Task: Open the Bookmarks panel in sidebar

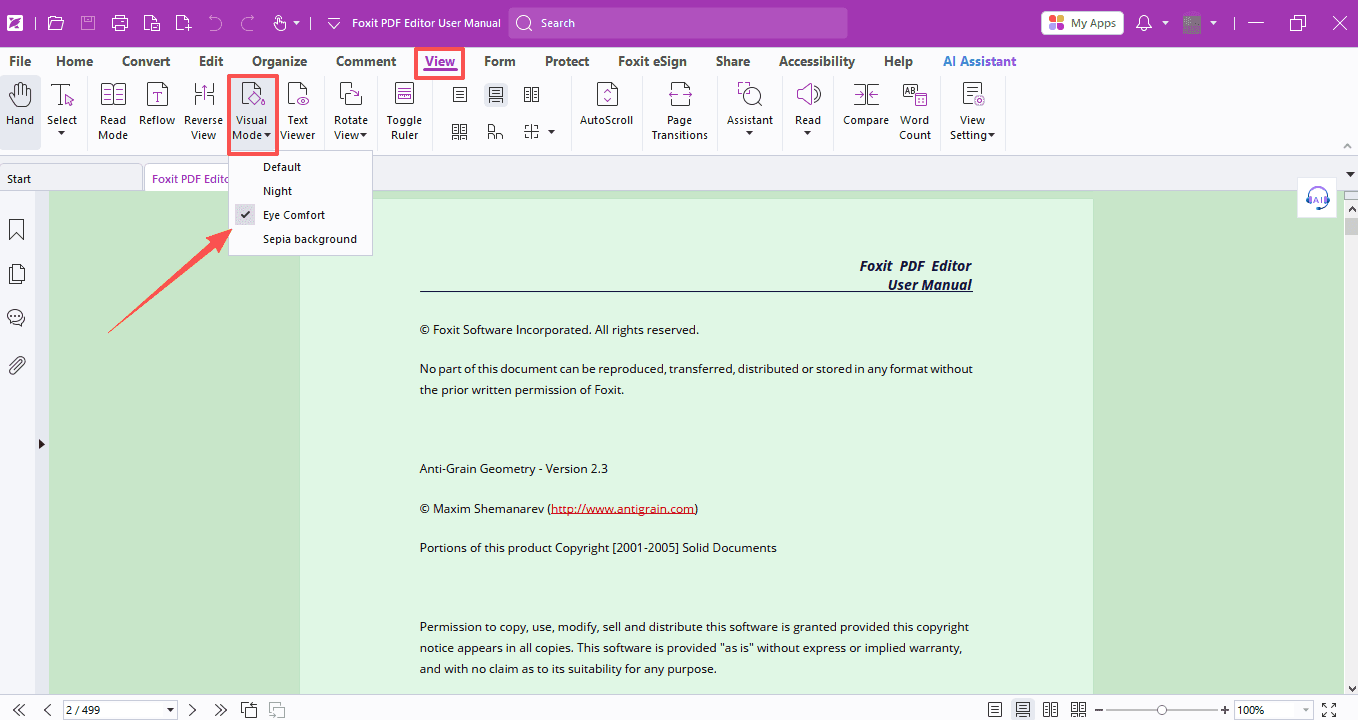Action: (x=16, y=230)
